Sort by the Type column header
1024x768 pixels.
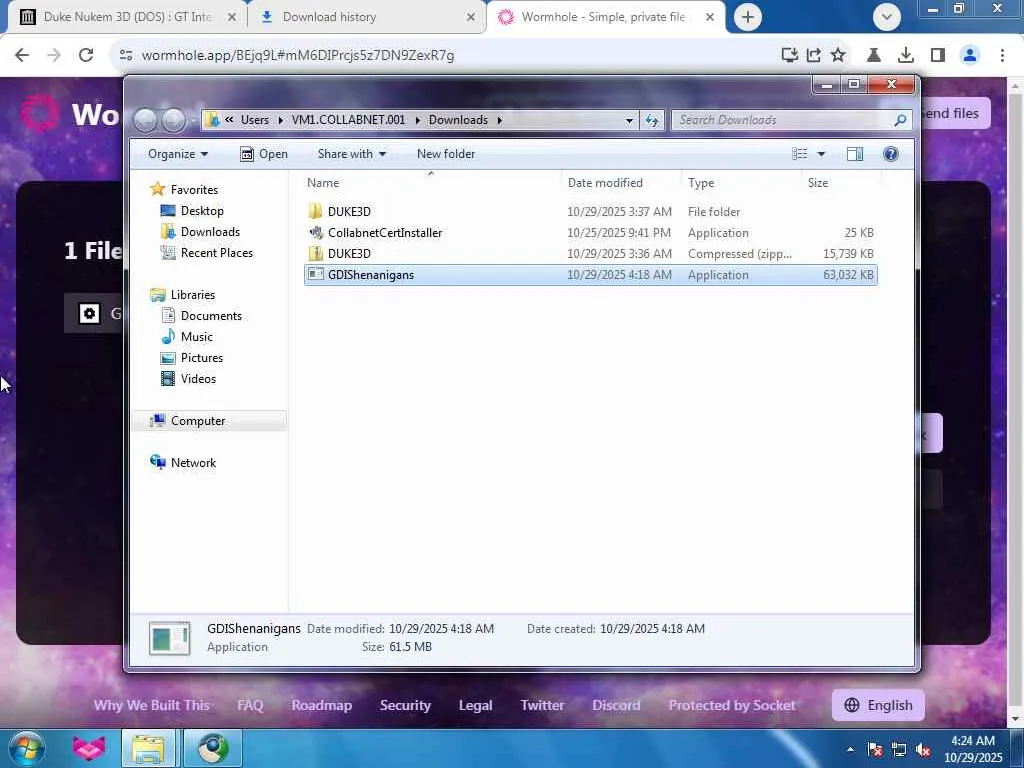(x=741, y=183)
